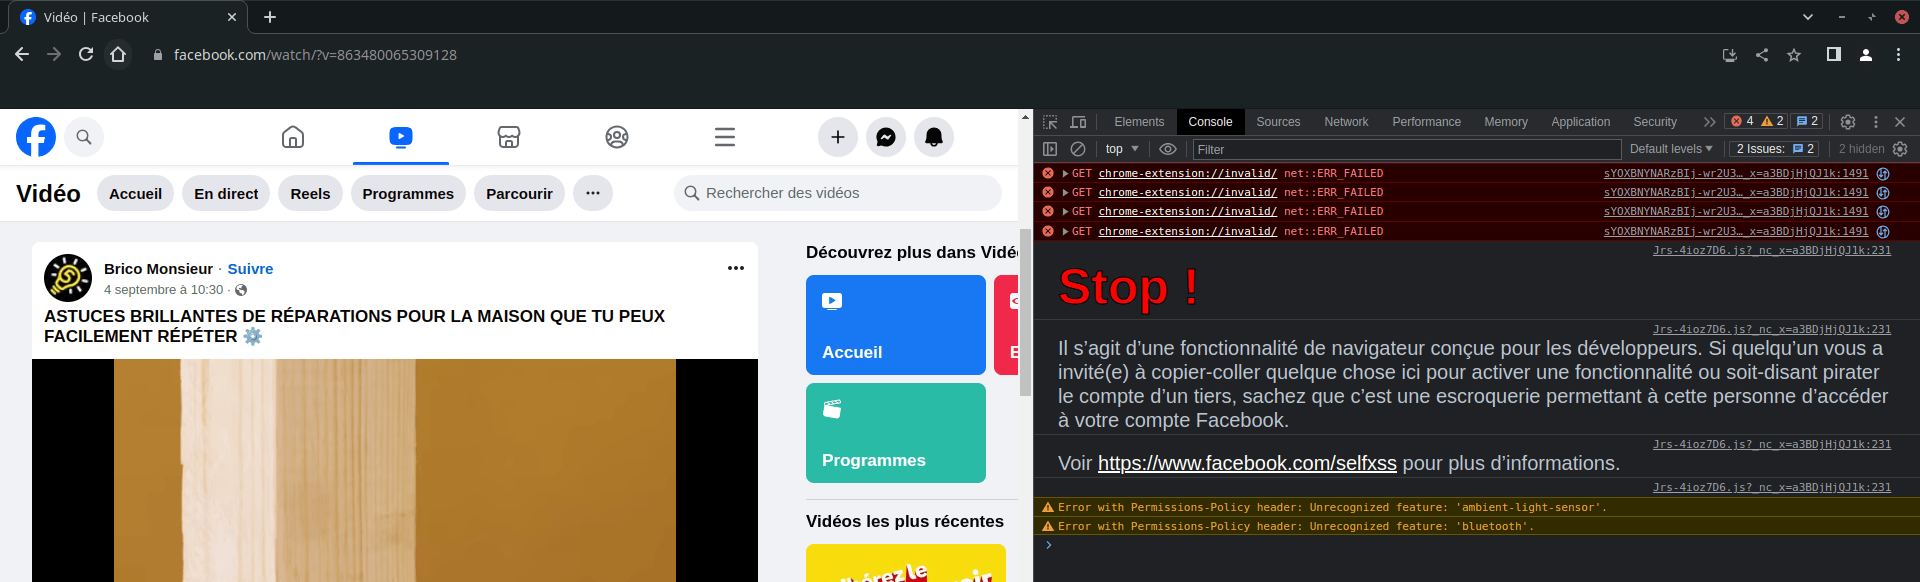Viewport: 1920px width, 582px height.
Task: Click the clear console icon
Action: [1078, 149]
